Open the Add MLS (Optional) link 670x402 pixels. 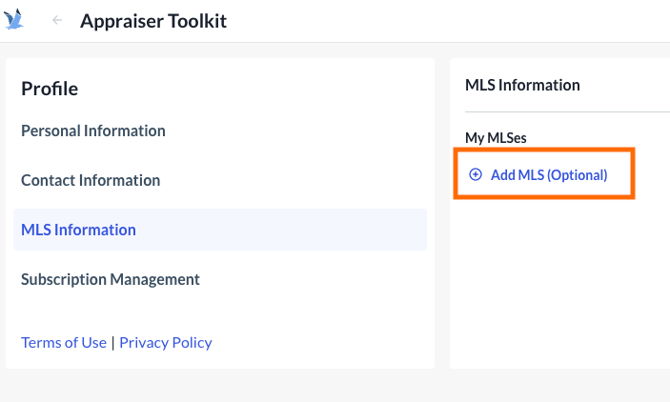coord(548,175)
